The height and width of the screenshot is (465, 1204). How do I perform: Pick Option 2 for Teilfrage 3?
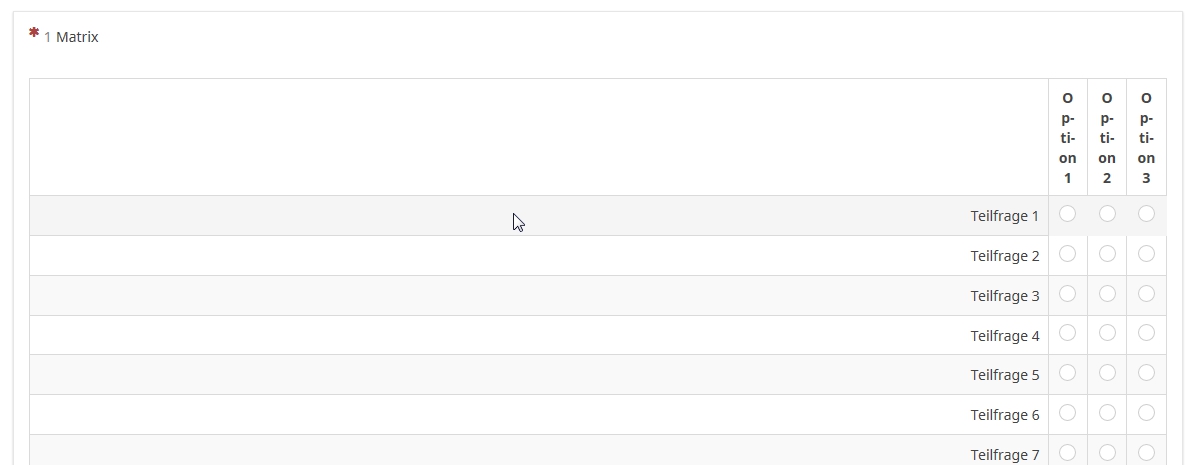(1107, 294)
